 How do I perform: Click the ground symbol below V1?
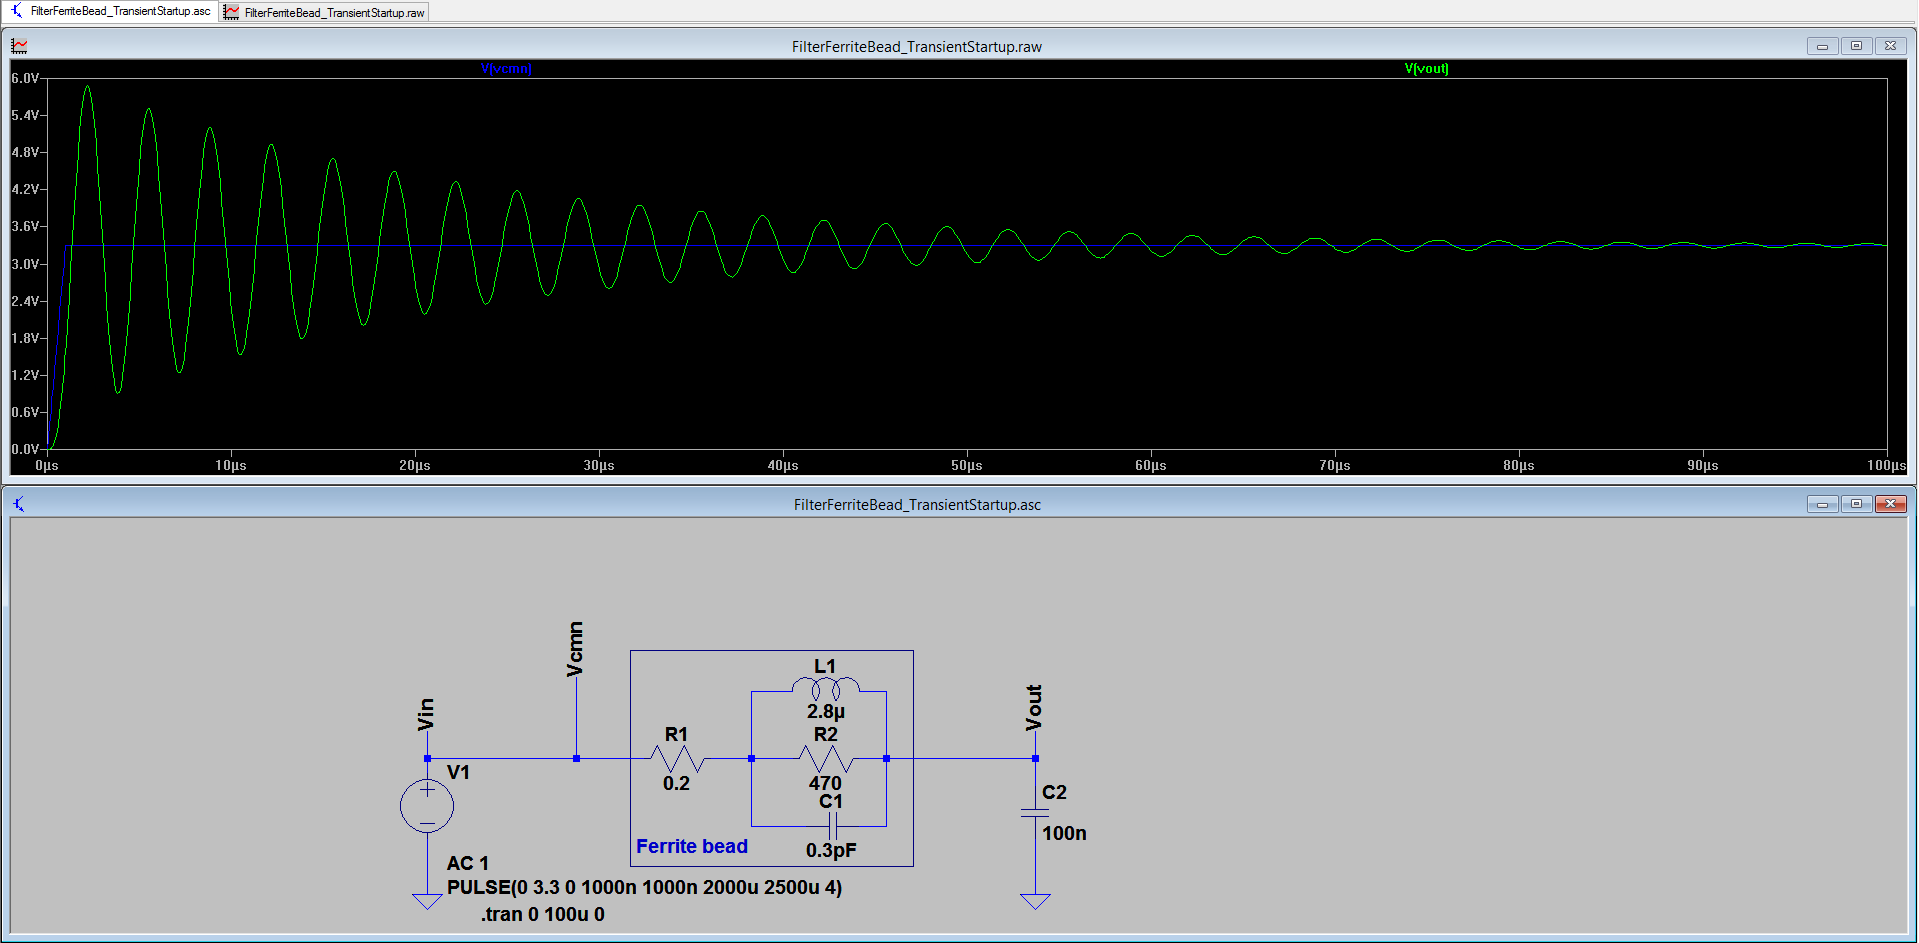427,901
